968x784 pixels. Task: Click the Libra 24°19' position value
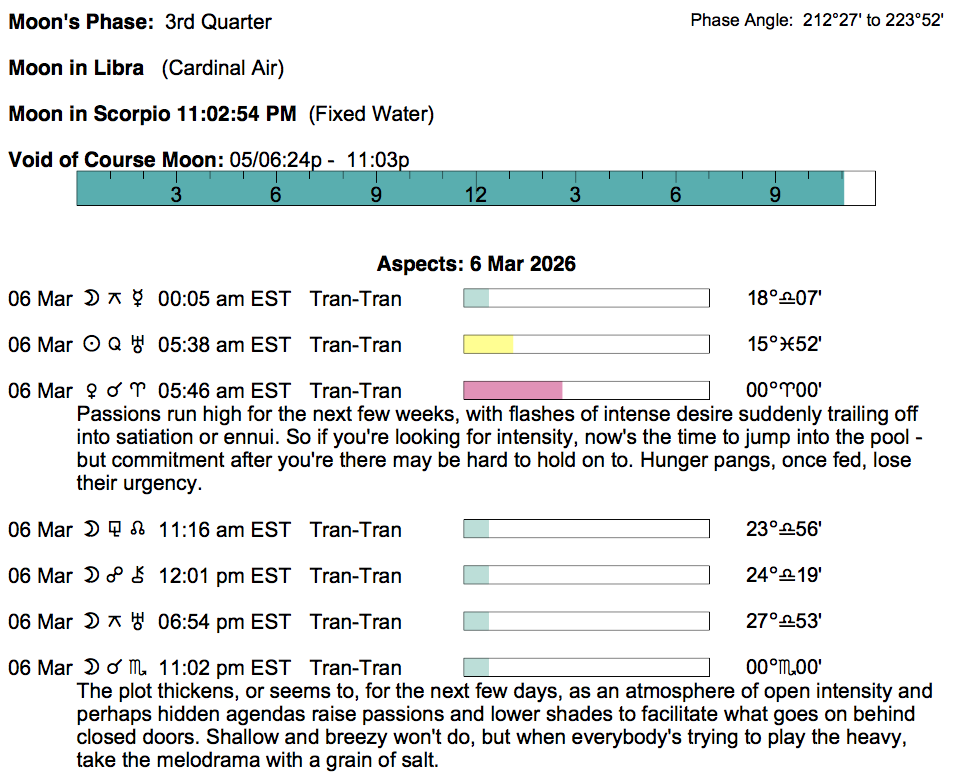coord(784,576)
